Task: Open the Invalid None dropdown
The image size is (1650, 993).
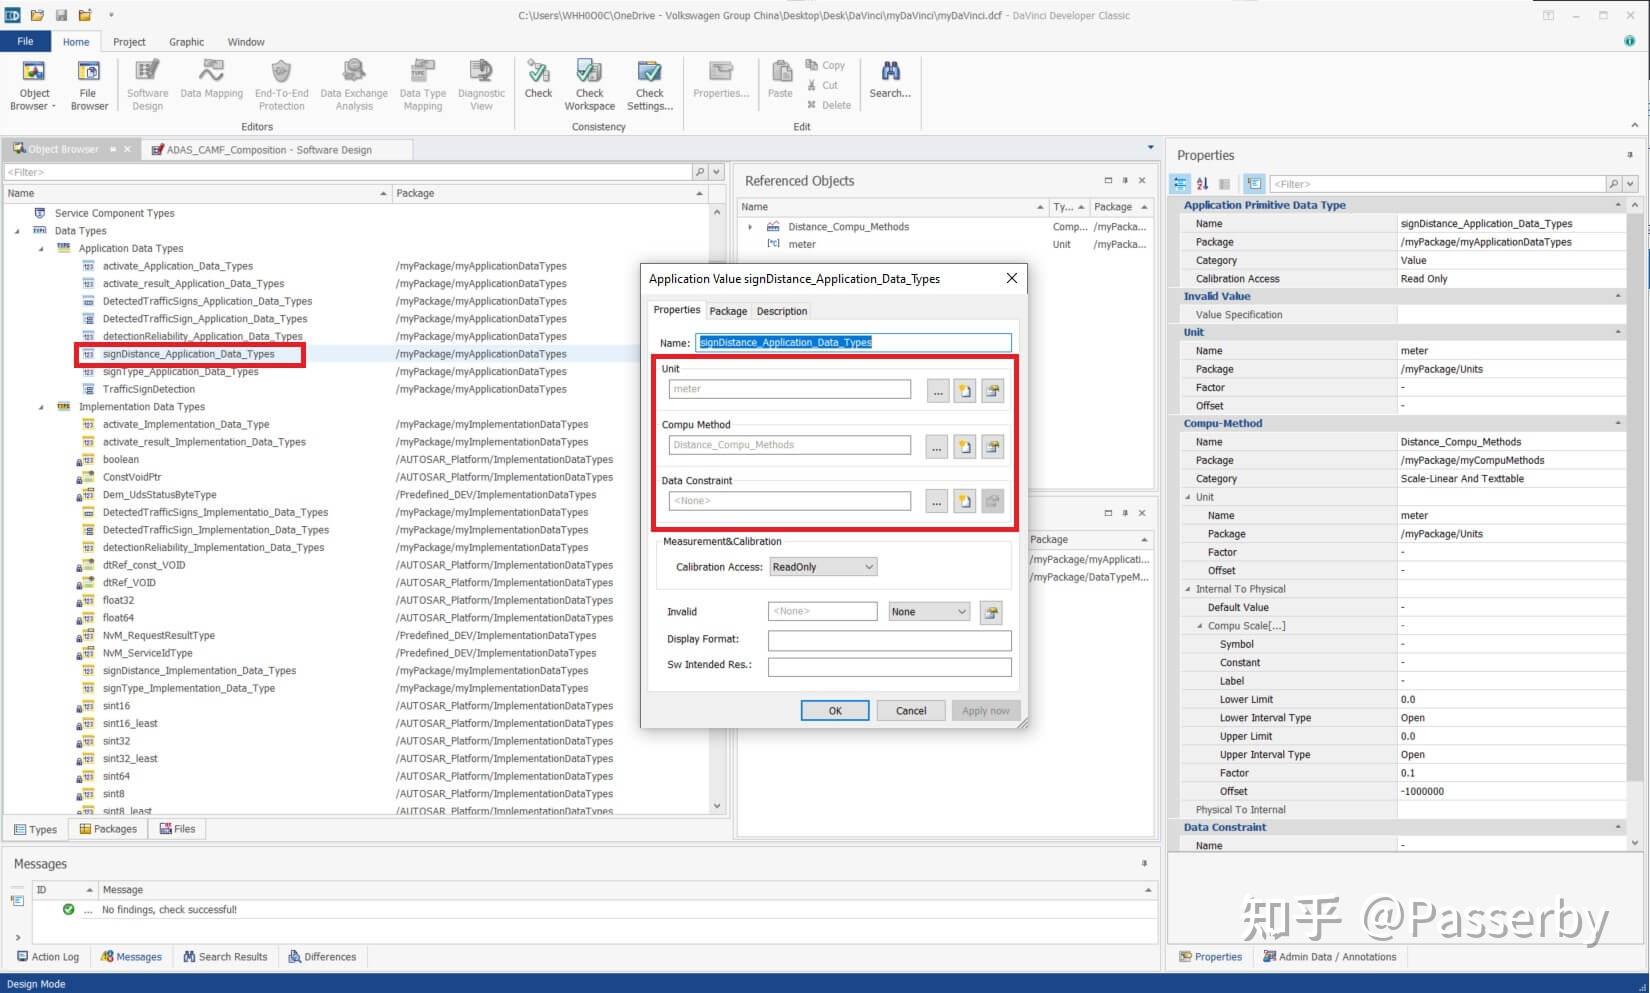Action: (x=929, y=612)
